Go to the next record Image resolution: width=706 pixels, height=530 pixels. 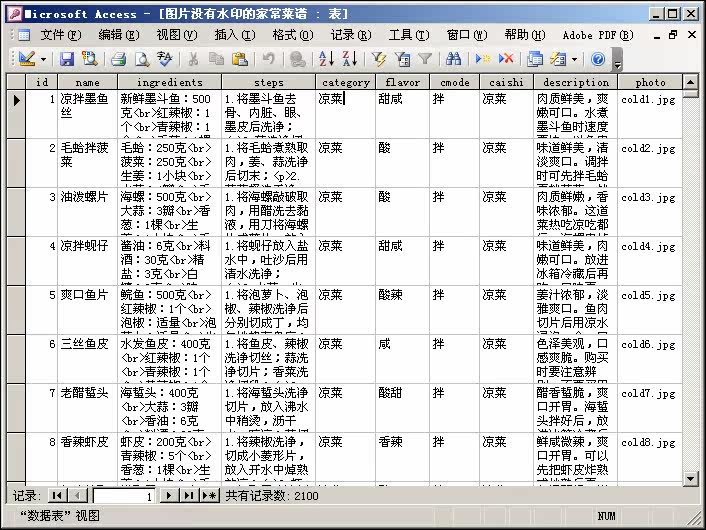click(x=168, y=496)
